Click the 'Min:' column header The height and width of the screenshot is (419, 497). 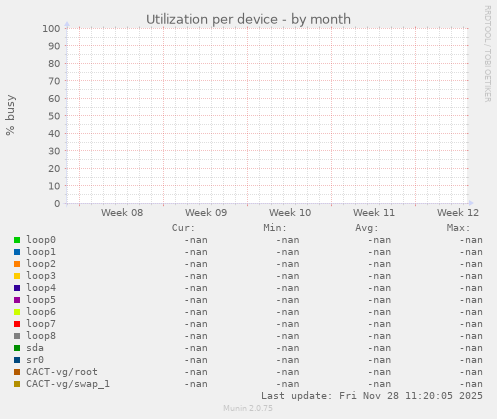(x=275, y=228)
